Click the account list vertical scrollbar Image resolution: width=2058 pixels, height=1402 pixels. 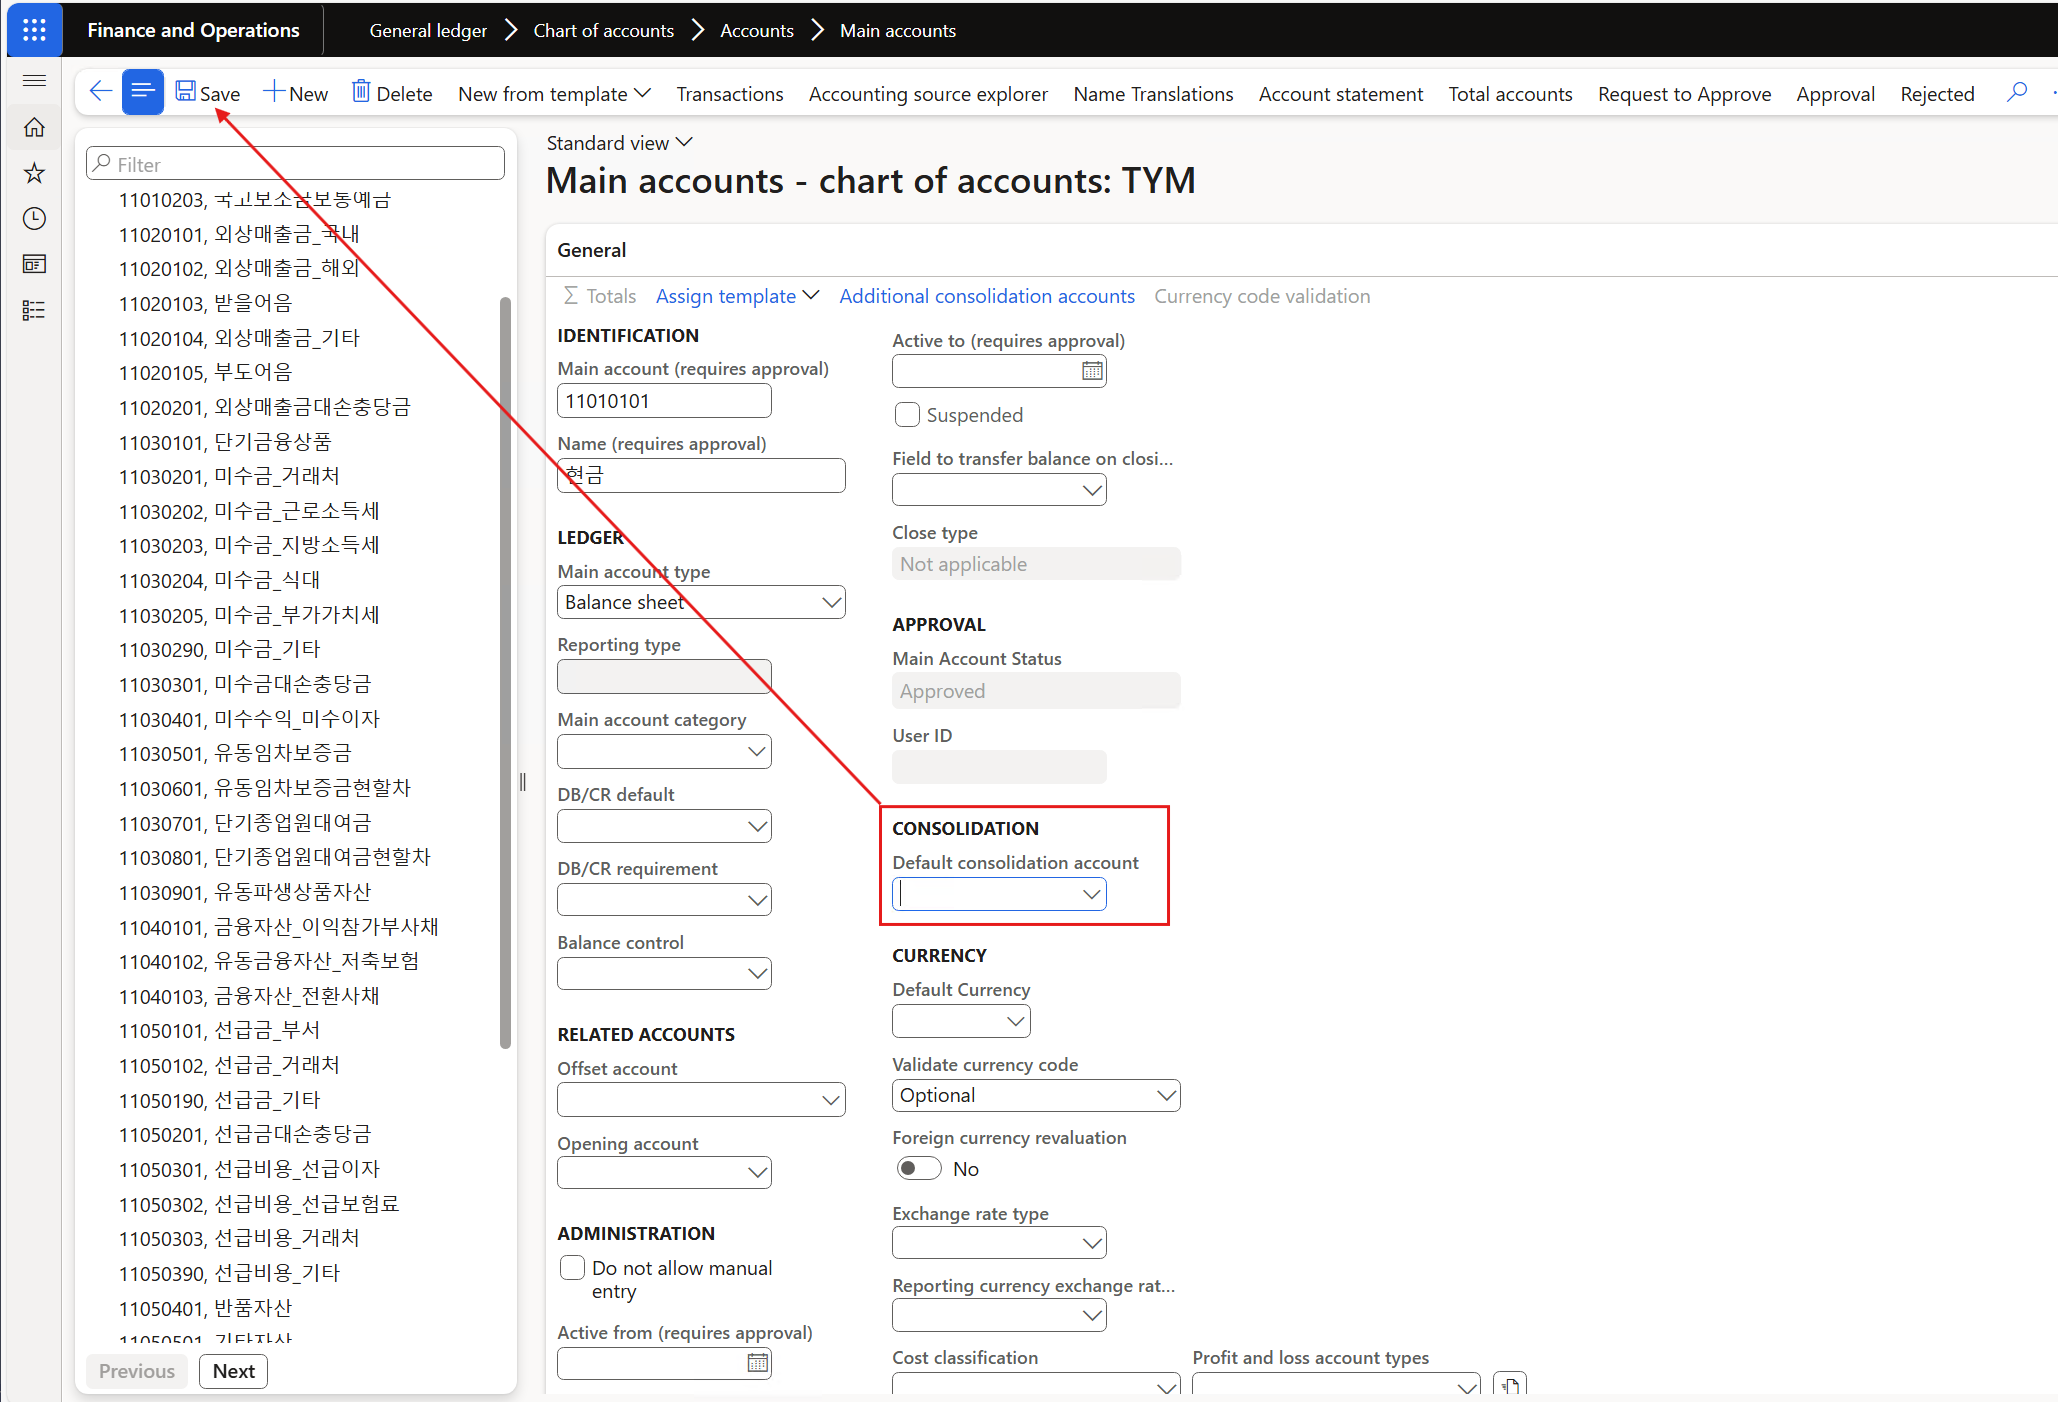pyautogui.click(x=505, y=670)
